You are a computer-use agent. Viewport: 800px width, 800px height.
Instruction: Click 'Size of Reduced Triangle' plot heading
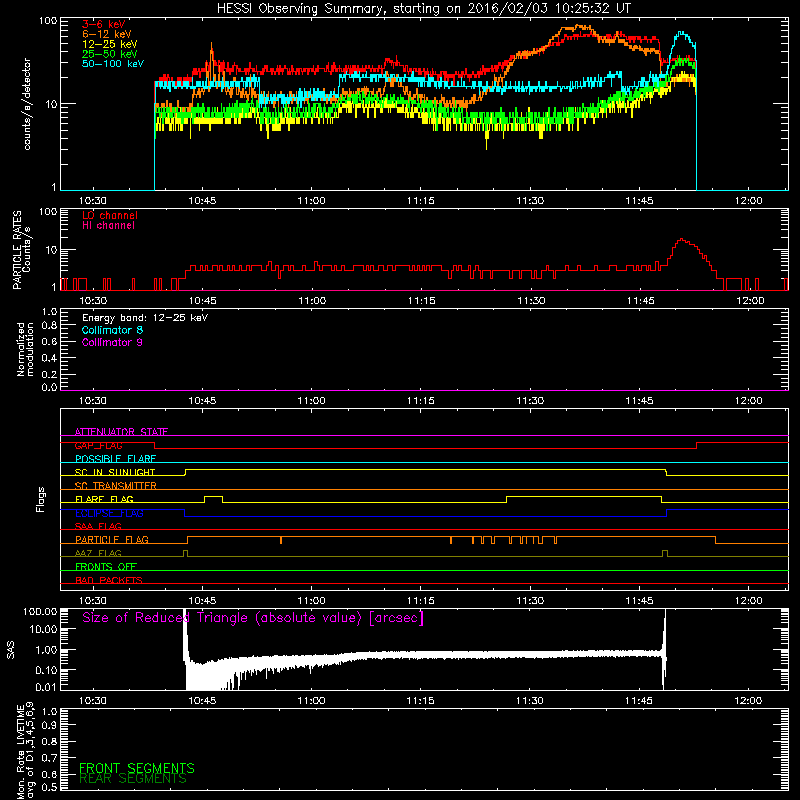[x=253, y=618]
